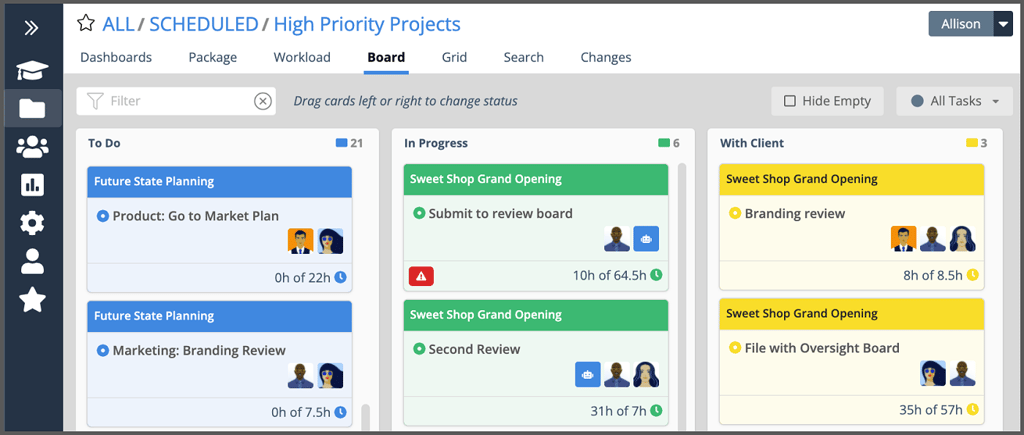Click status circle of Submit to review board

coord(419,213)
